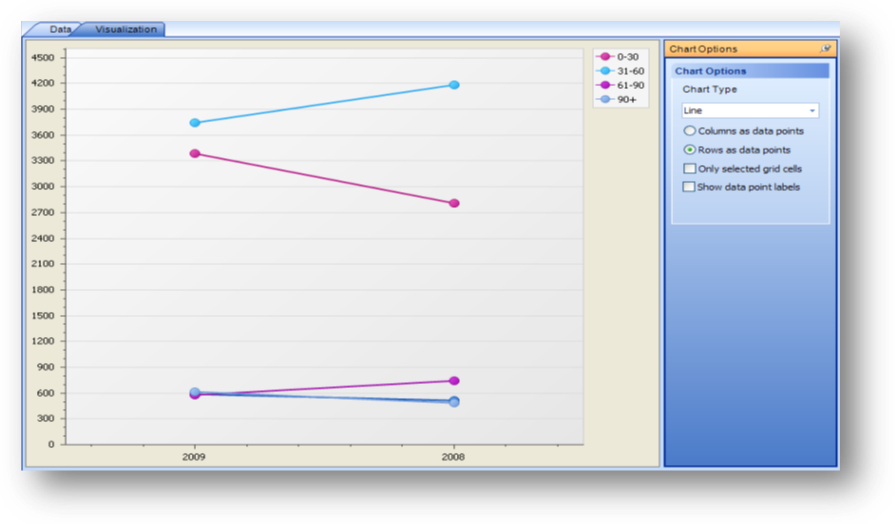Click the Line chart type combo box
Image resolution: width=895 pixels, height=524 pixels.
pyautogui.click(x=744, y=111)
